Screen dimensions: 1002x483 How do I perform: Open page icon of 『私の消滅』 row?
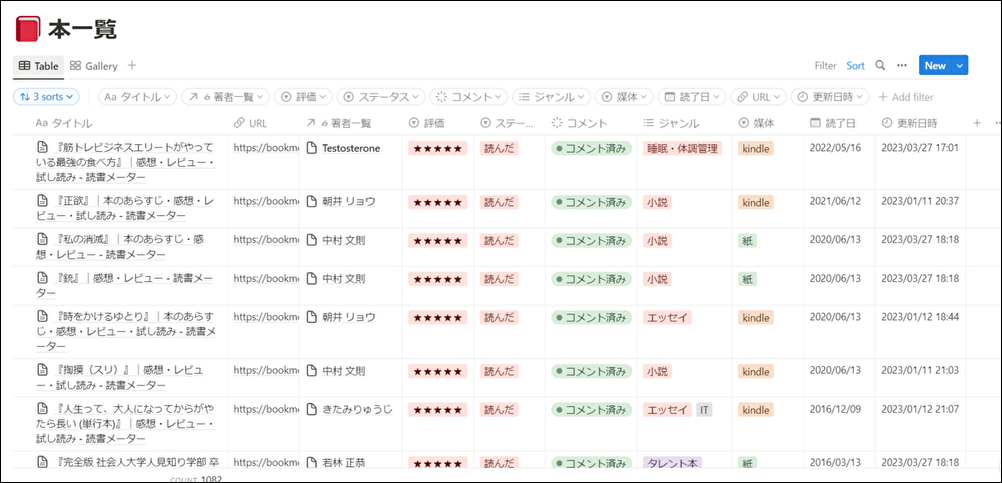[42, 240]
